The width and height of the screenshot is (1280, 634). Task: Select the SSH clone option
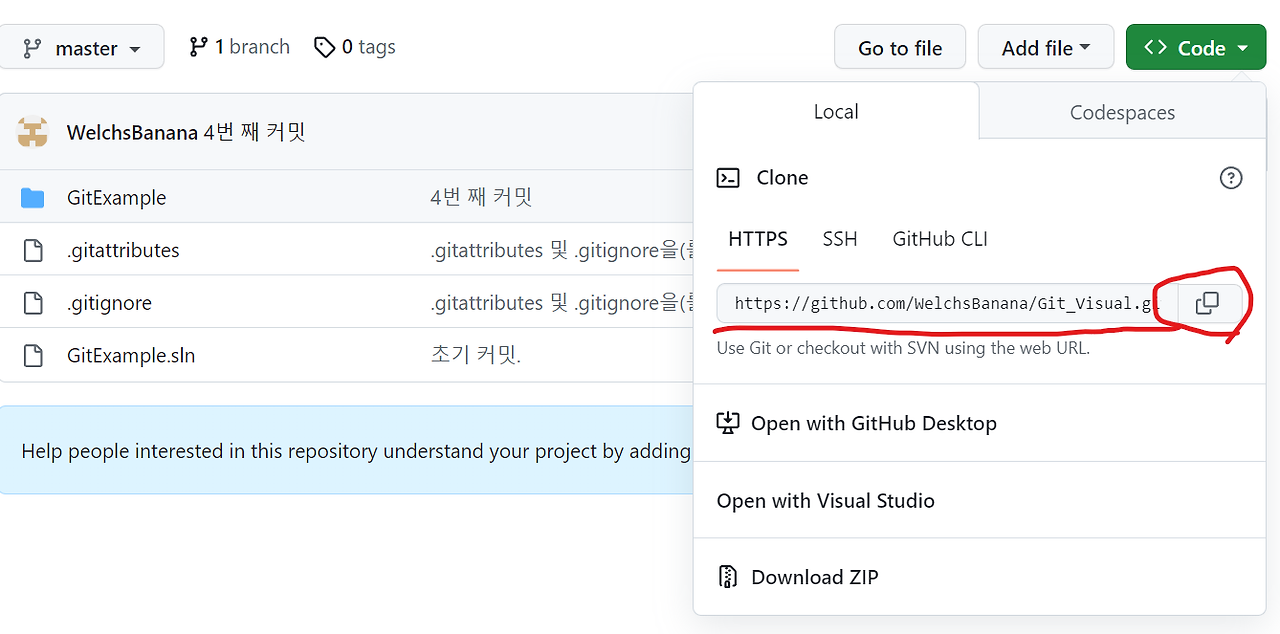click(840, 239)
